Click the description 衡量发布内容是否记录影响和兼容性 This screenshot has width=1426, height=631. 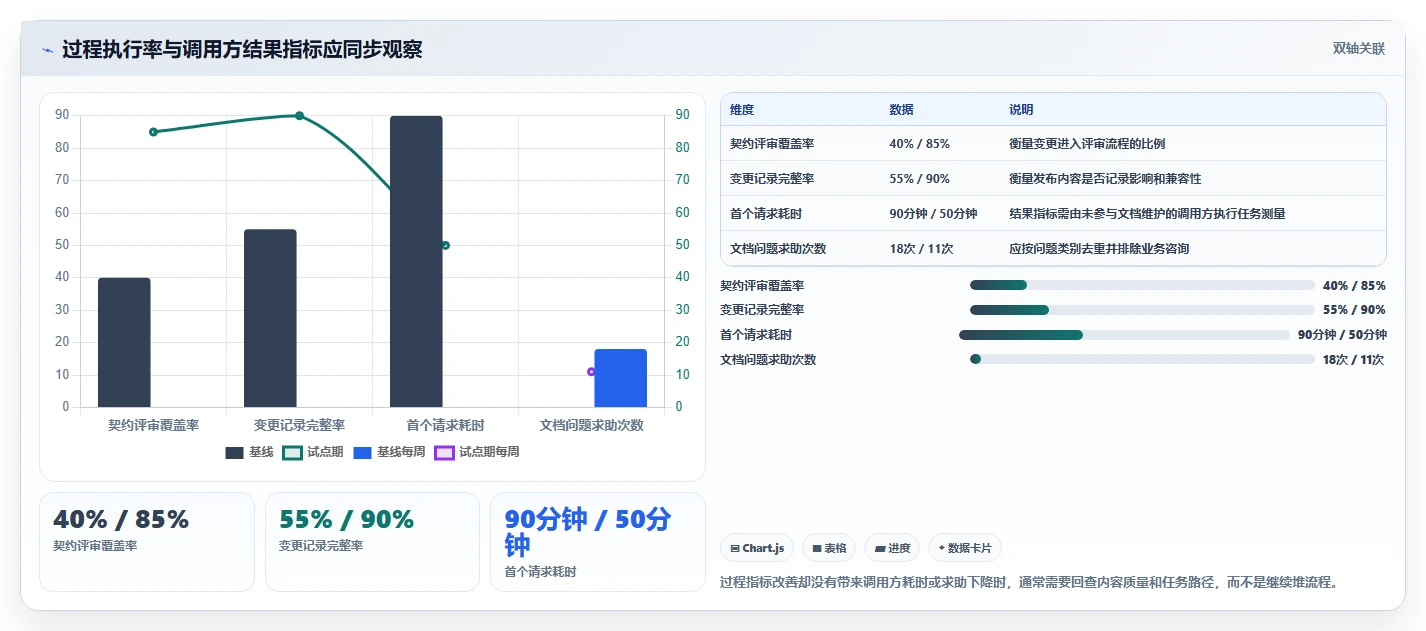pyautogui.click(x=1105, y=179)
